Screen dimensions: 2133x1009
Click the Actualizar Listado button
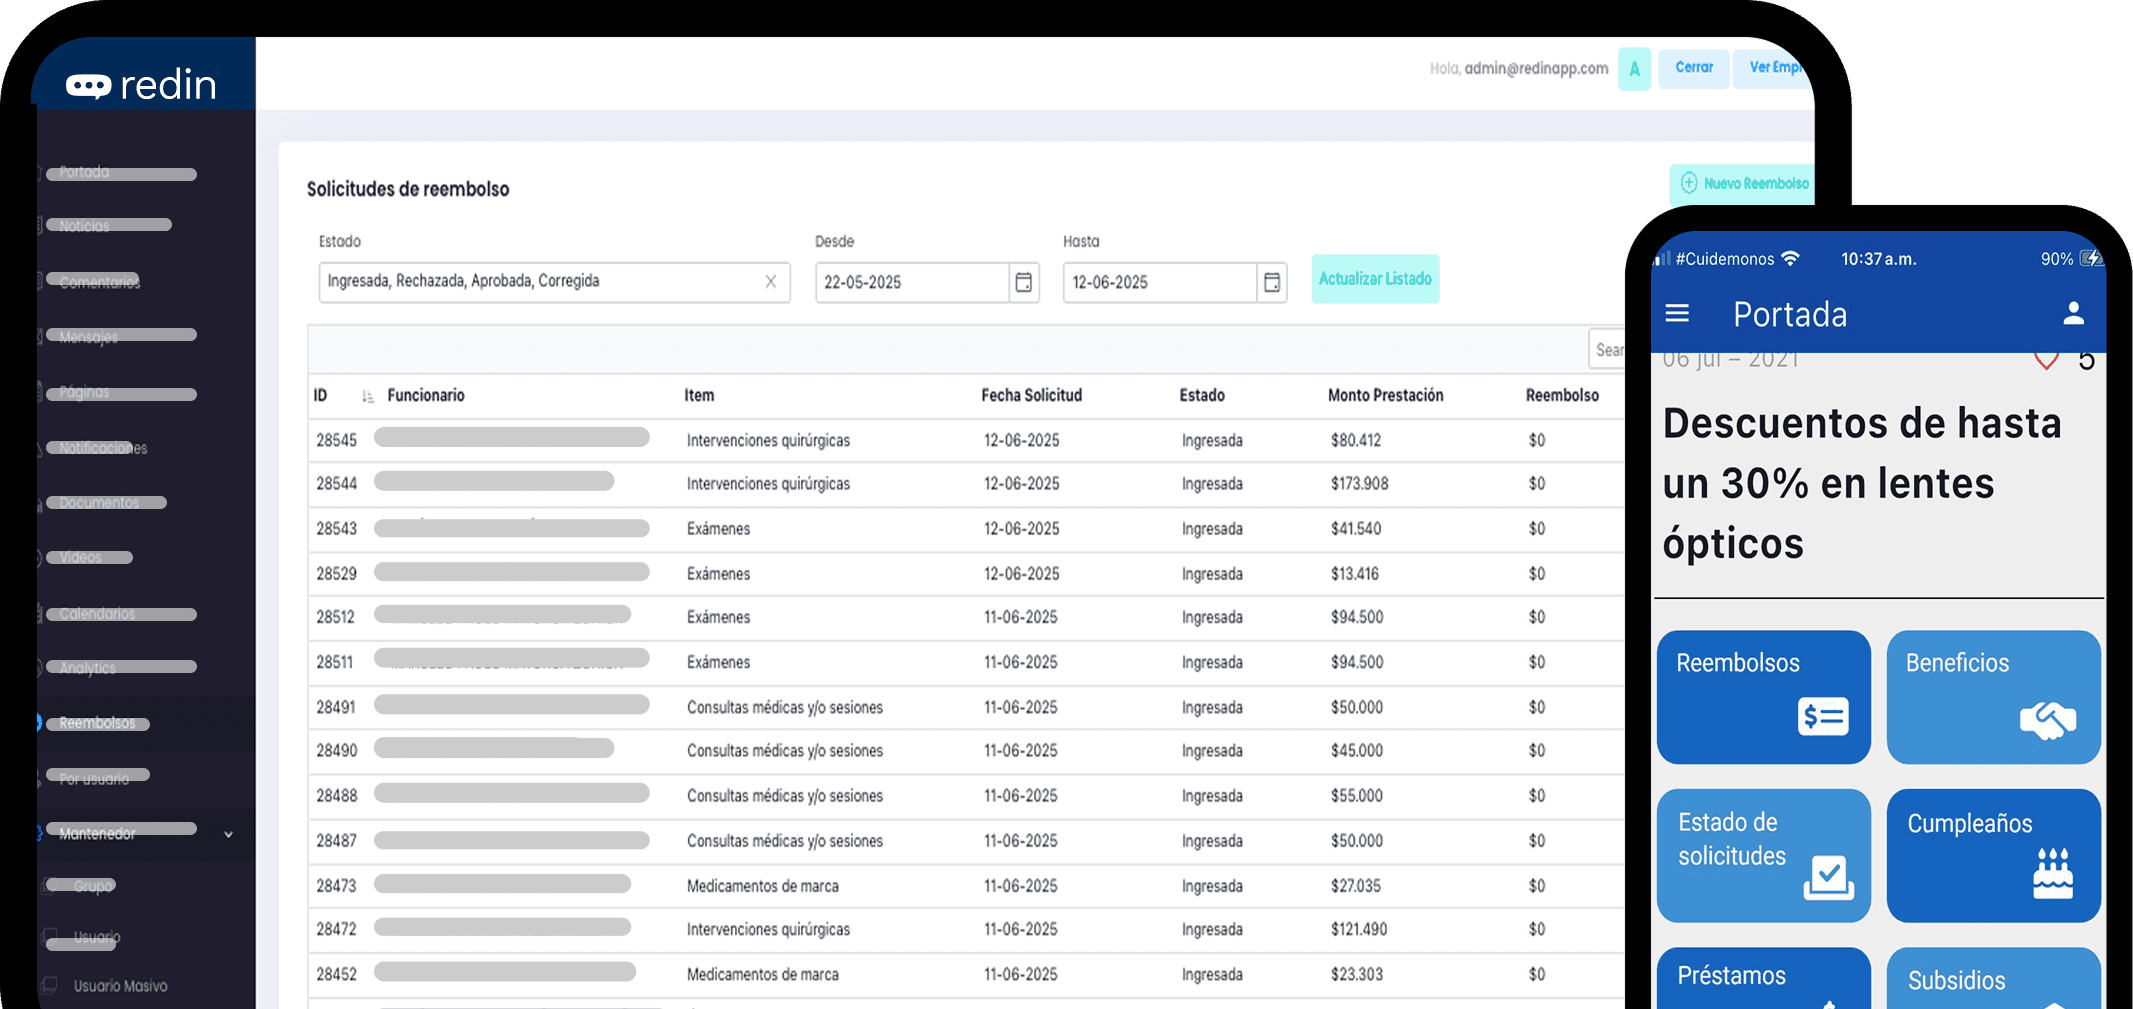pos(1375,279)
